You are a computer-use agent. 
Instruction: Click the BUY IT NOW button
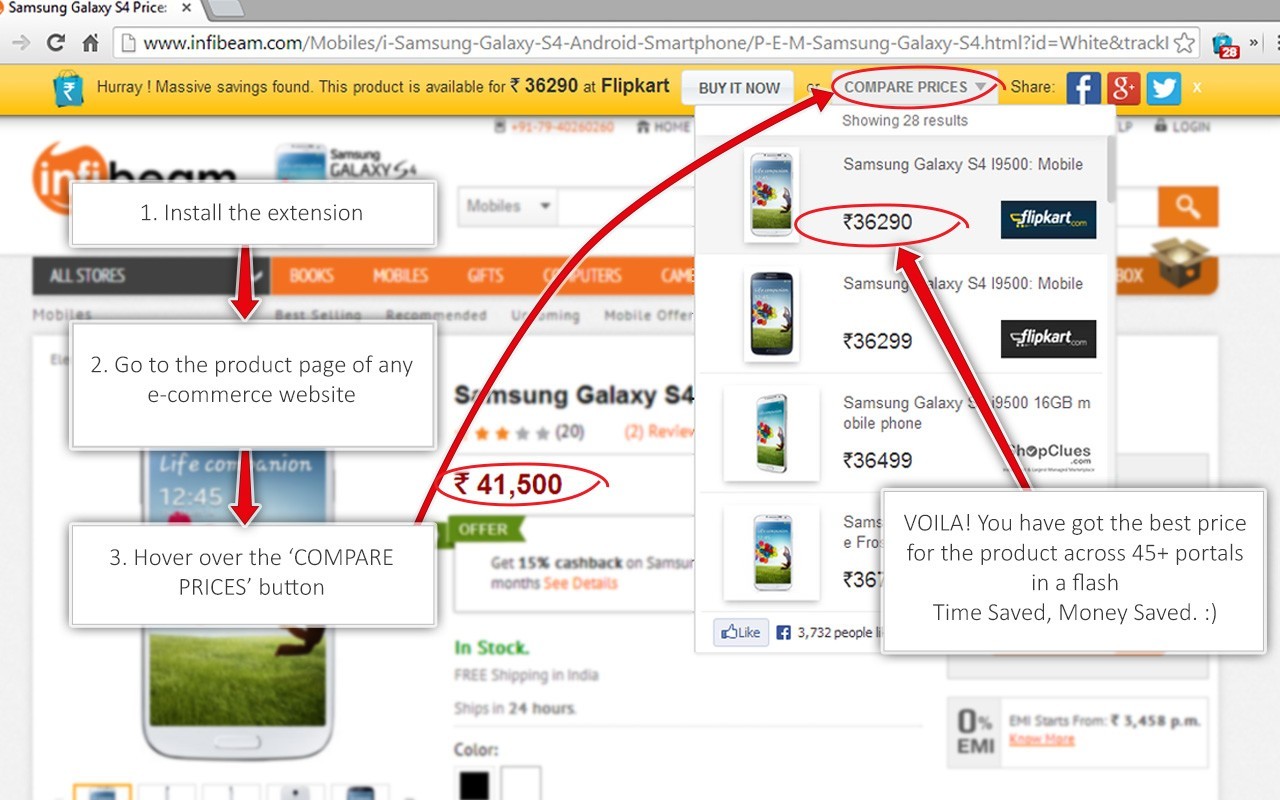click(738, 88)
